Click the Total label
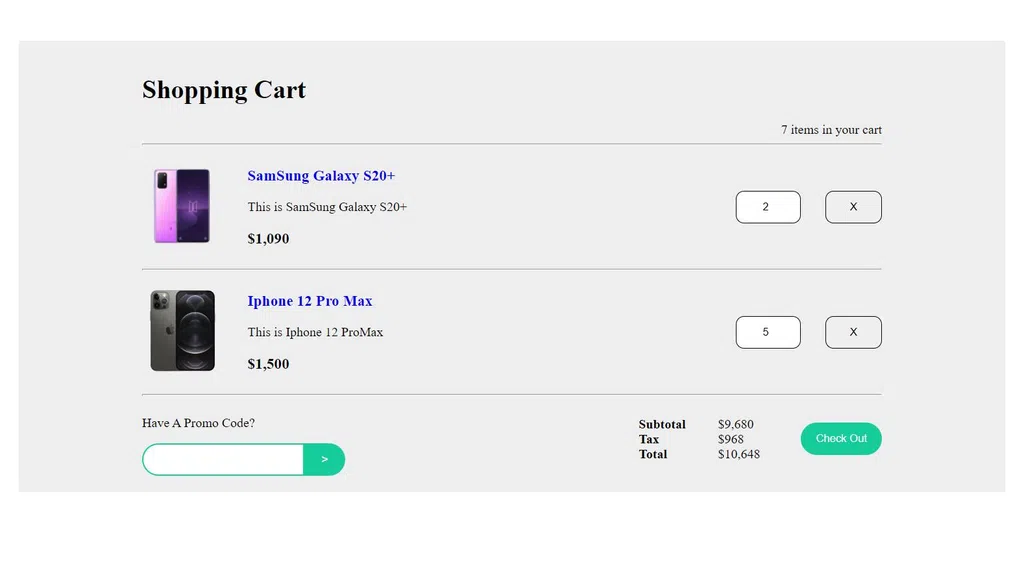This screenshot has width=1024, height=581. [x=653, y=454]
